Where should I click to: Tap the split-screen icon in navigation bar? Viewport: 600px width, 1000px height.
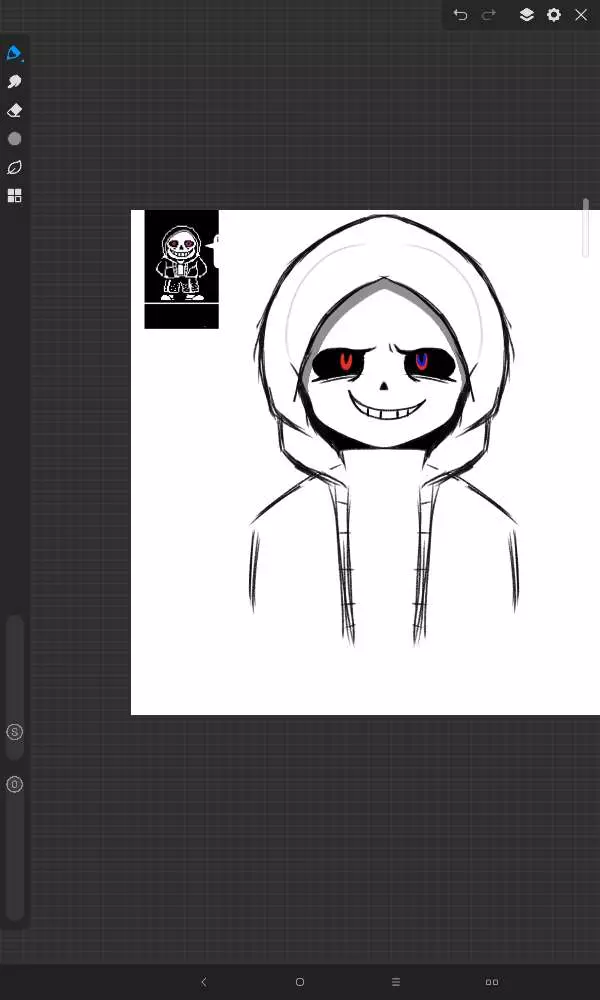pos(492,982)
